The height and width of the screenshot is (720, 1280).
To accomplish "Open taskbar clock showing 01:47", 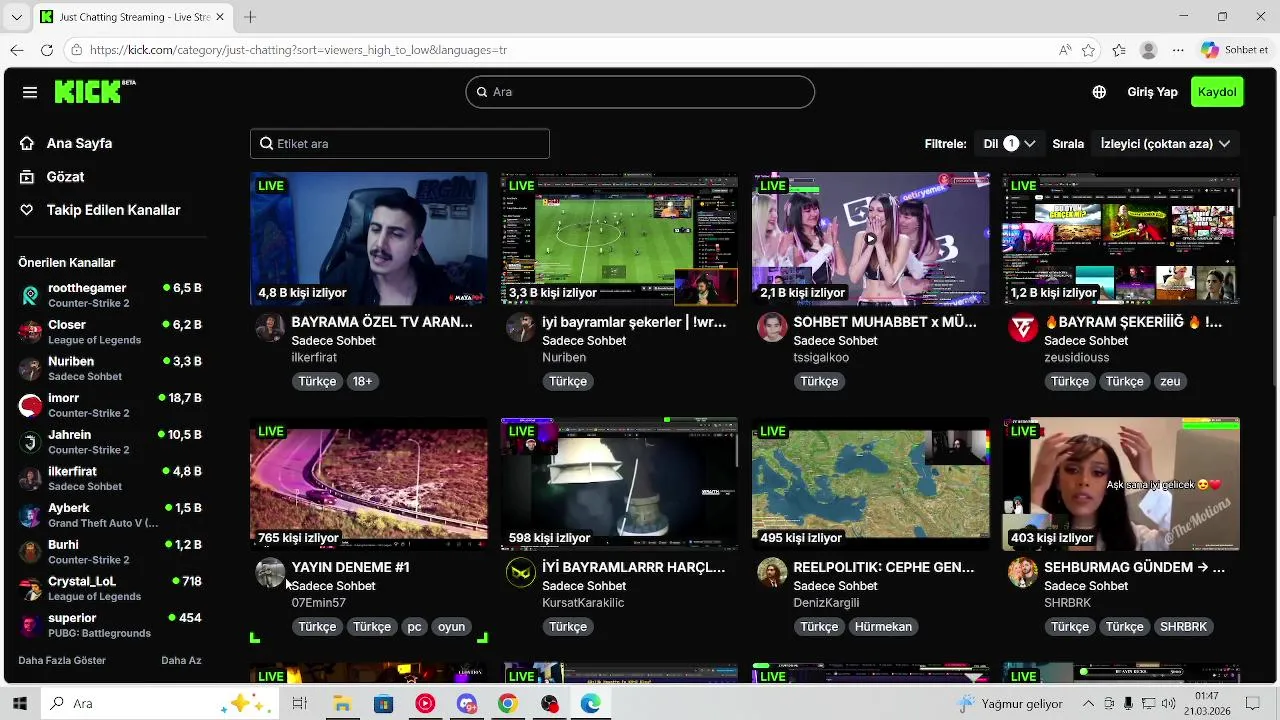I will (1206, 704).
